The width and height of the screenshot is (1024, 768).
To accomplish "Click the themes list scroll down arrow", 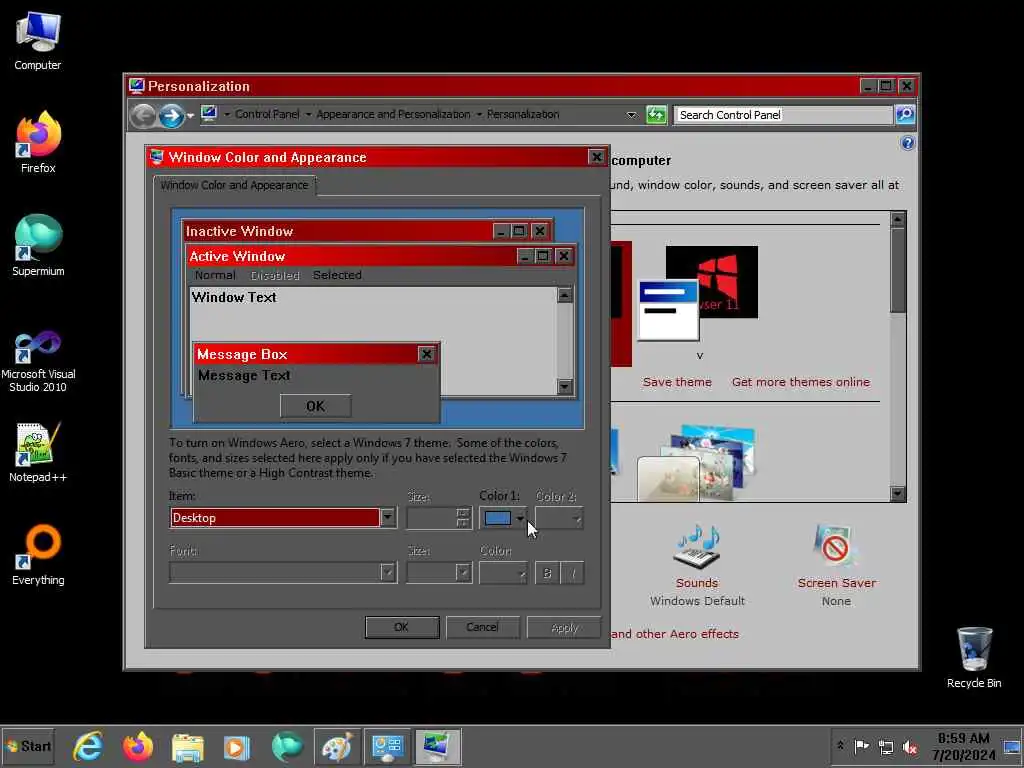I will pos(898,494).
